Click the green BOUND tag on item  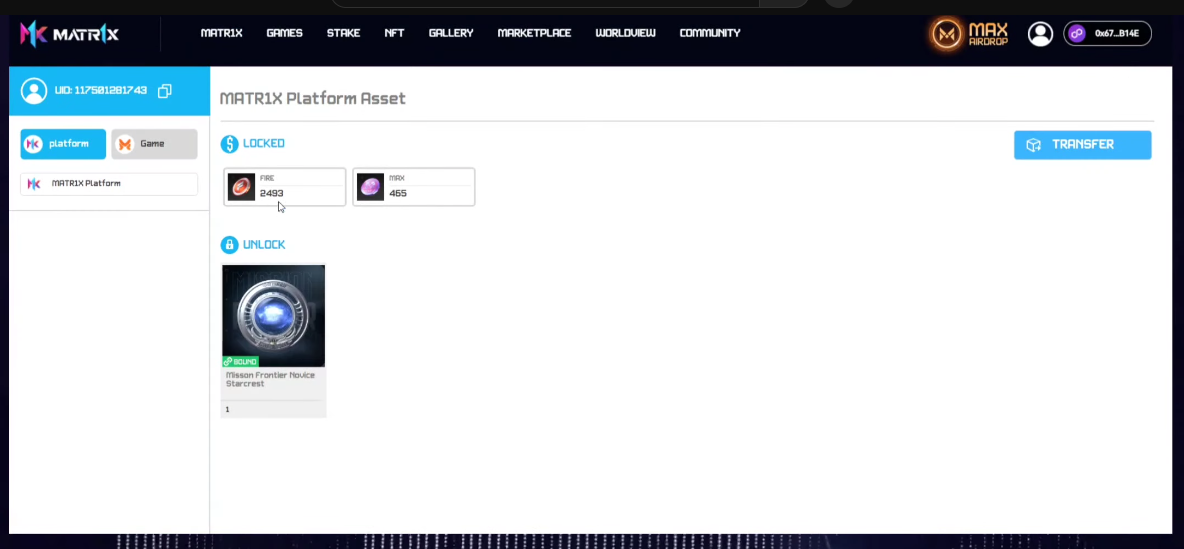pyautogui.click(x=240, y=362)
